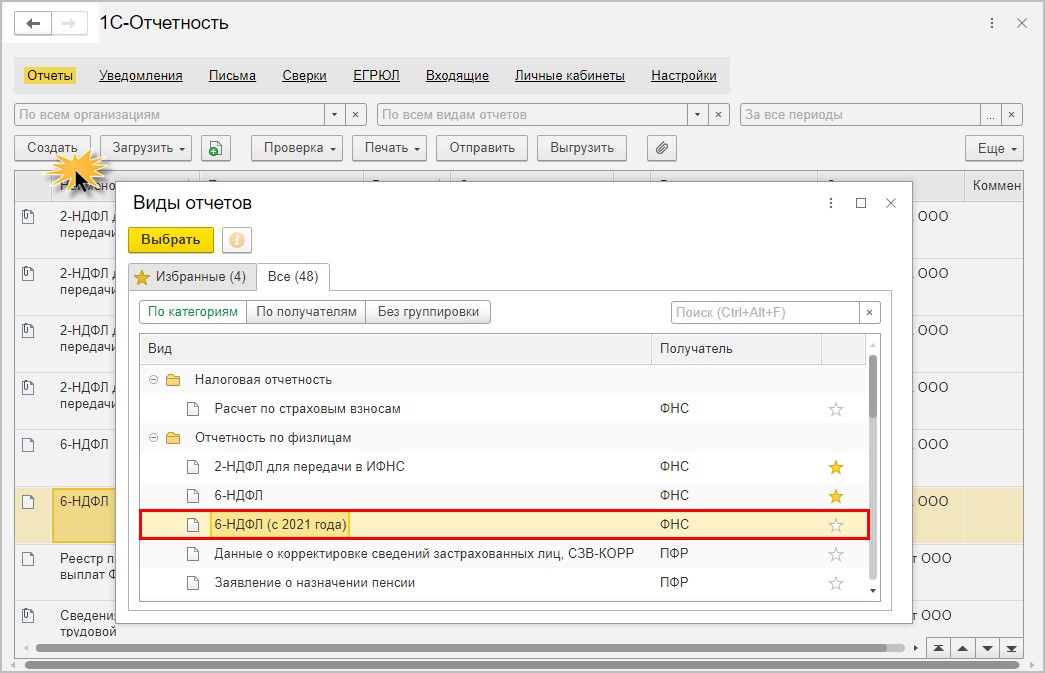This screenshot has height=673, width=1045.
Task: Open the Загрузить dropdown button
Action: click(146, 148)
